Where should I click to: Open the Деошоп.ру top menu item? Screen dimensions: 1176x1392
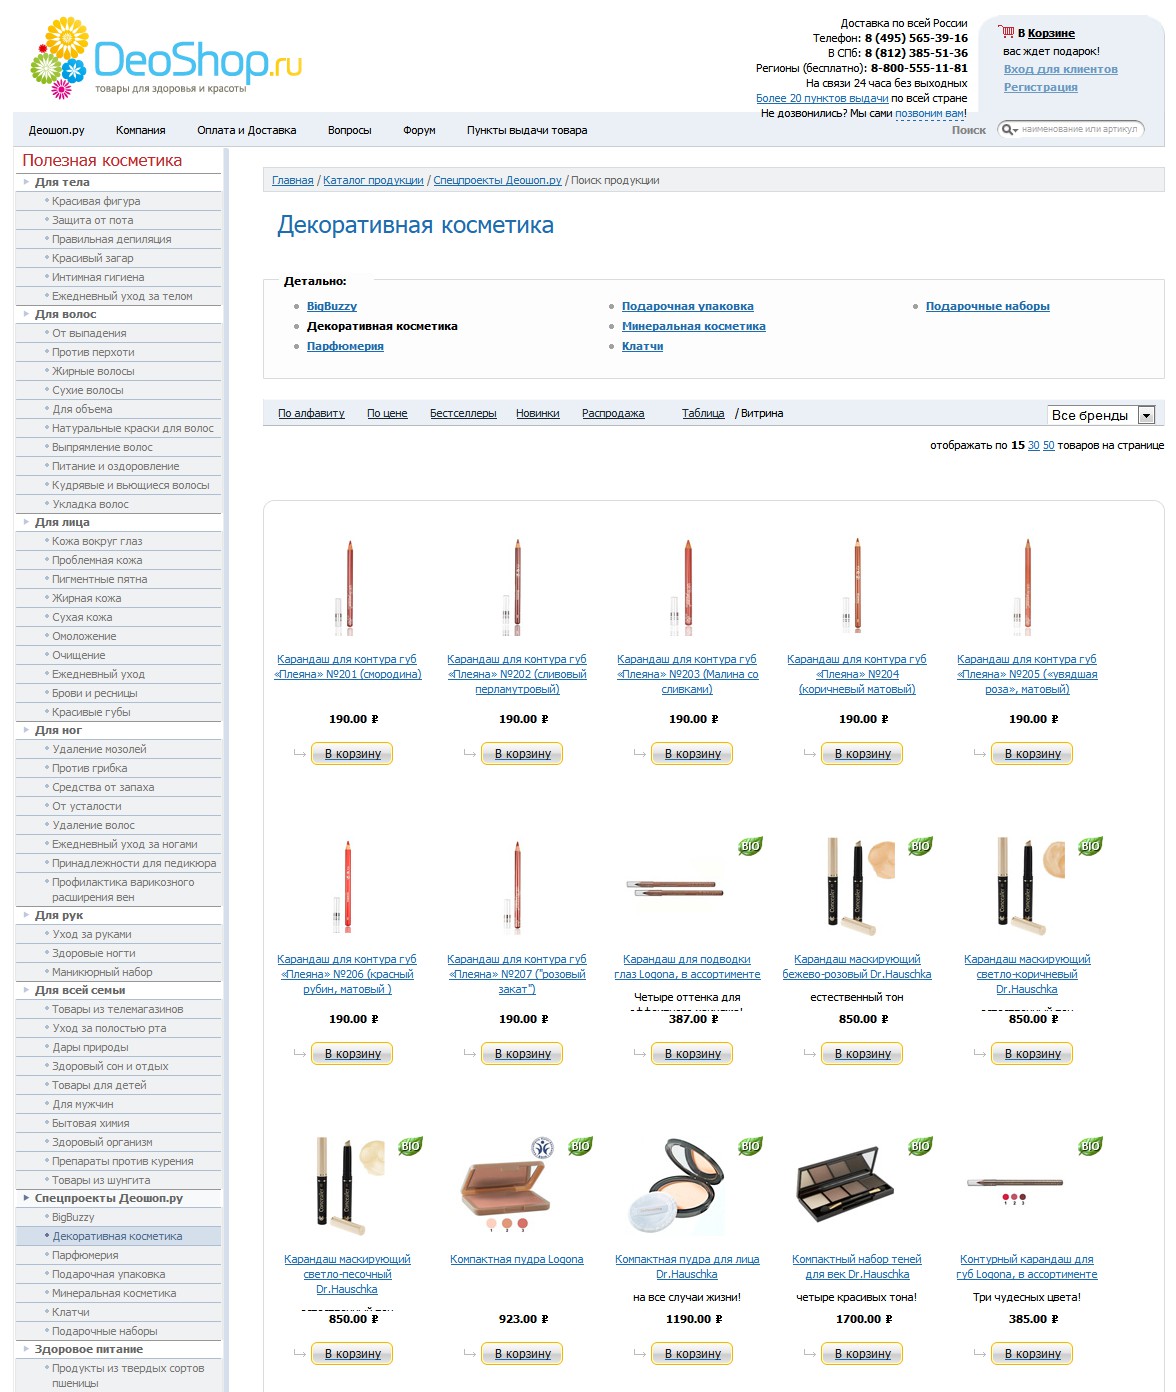pos(56,130)
